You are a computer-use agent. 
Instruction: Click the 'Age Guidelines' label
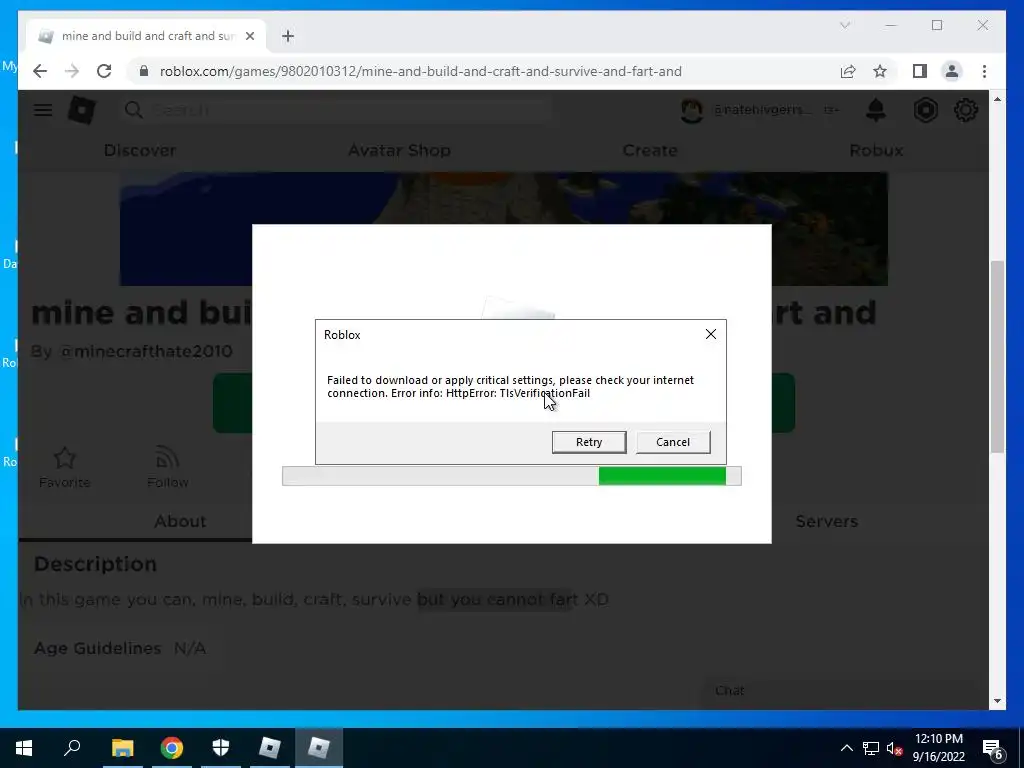[x=97, y=648]
